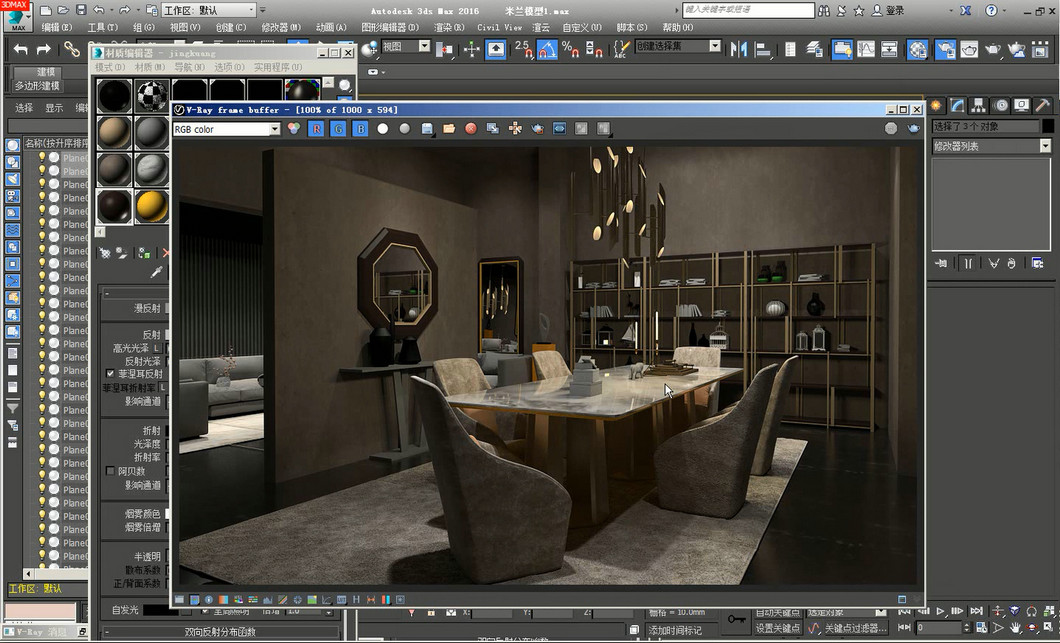Click the 多边形建模 button
Viewport: 1060px width, 643px height.
click(x=39, y=86)
